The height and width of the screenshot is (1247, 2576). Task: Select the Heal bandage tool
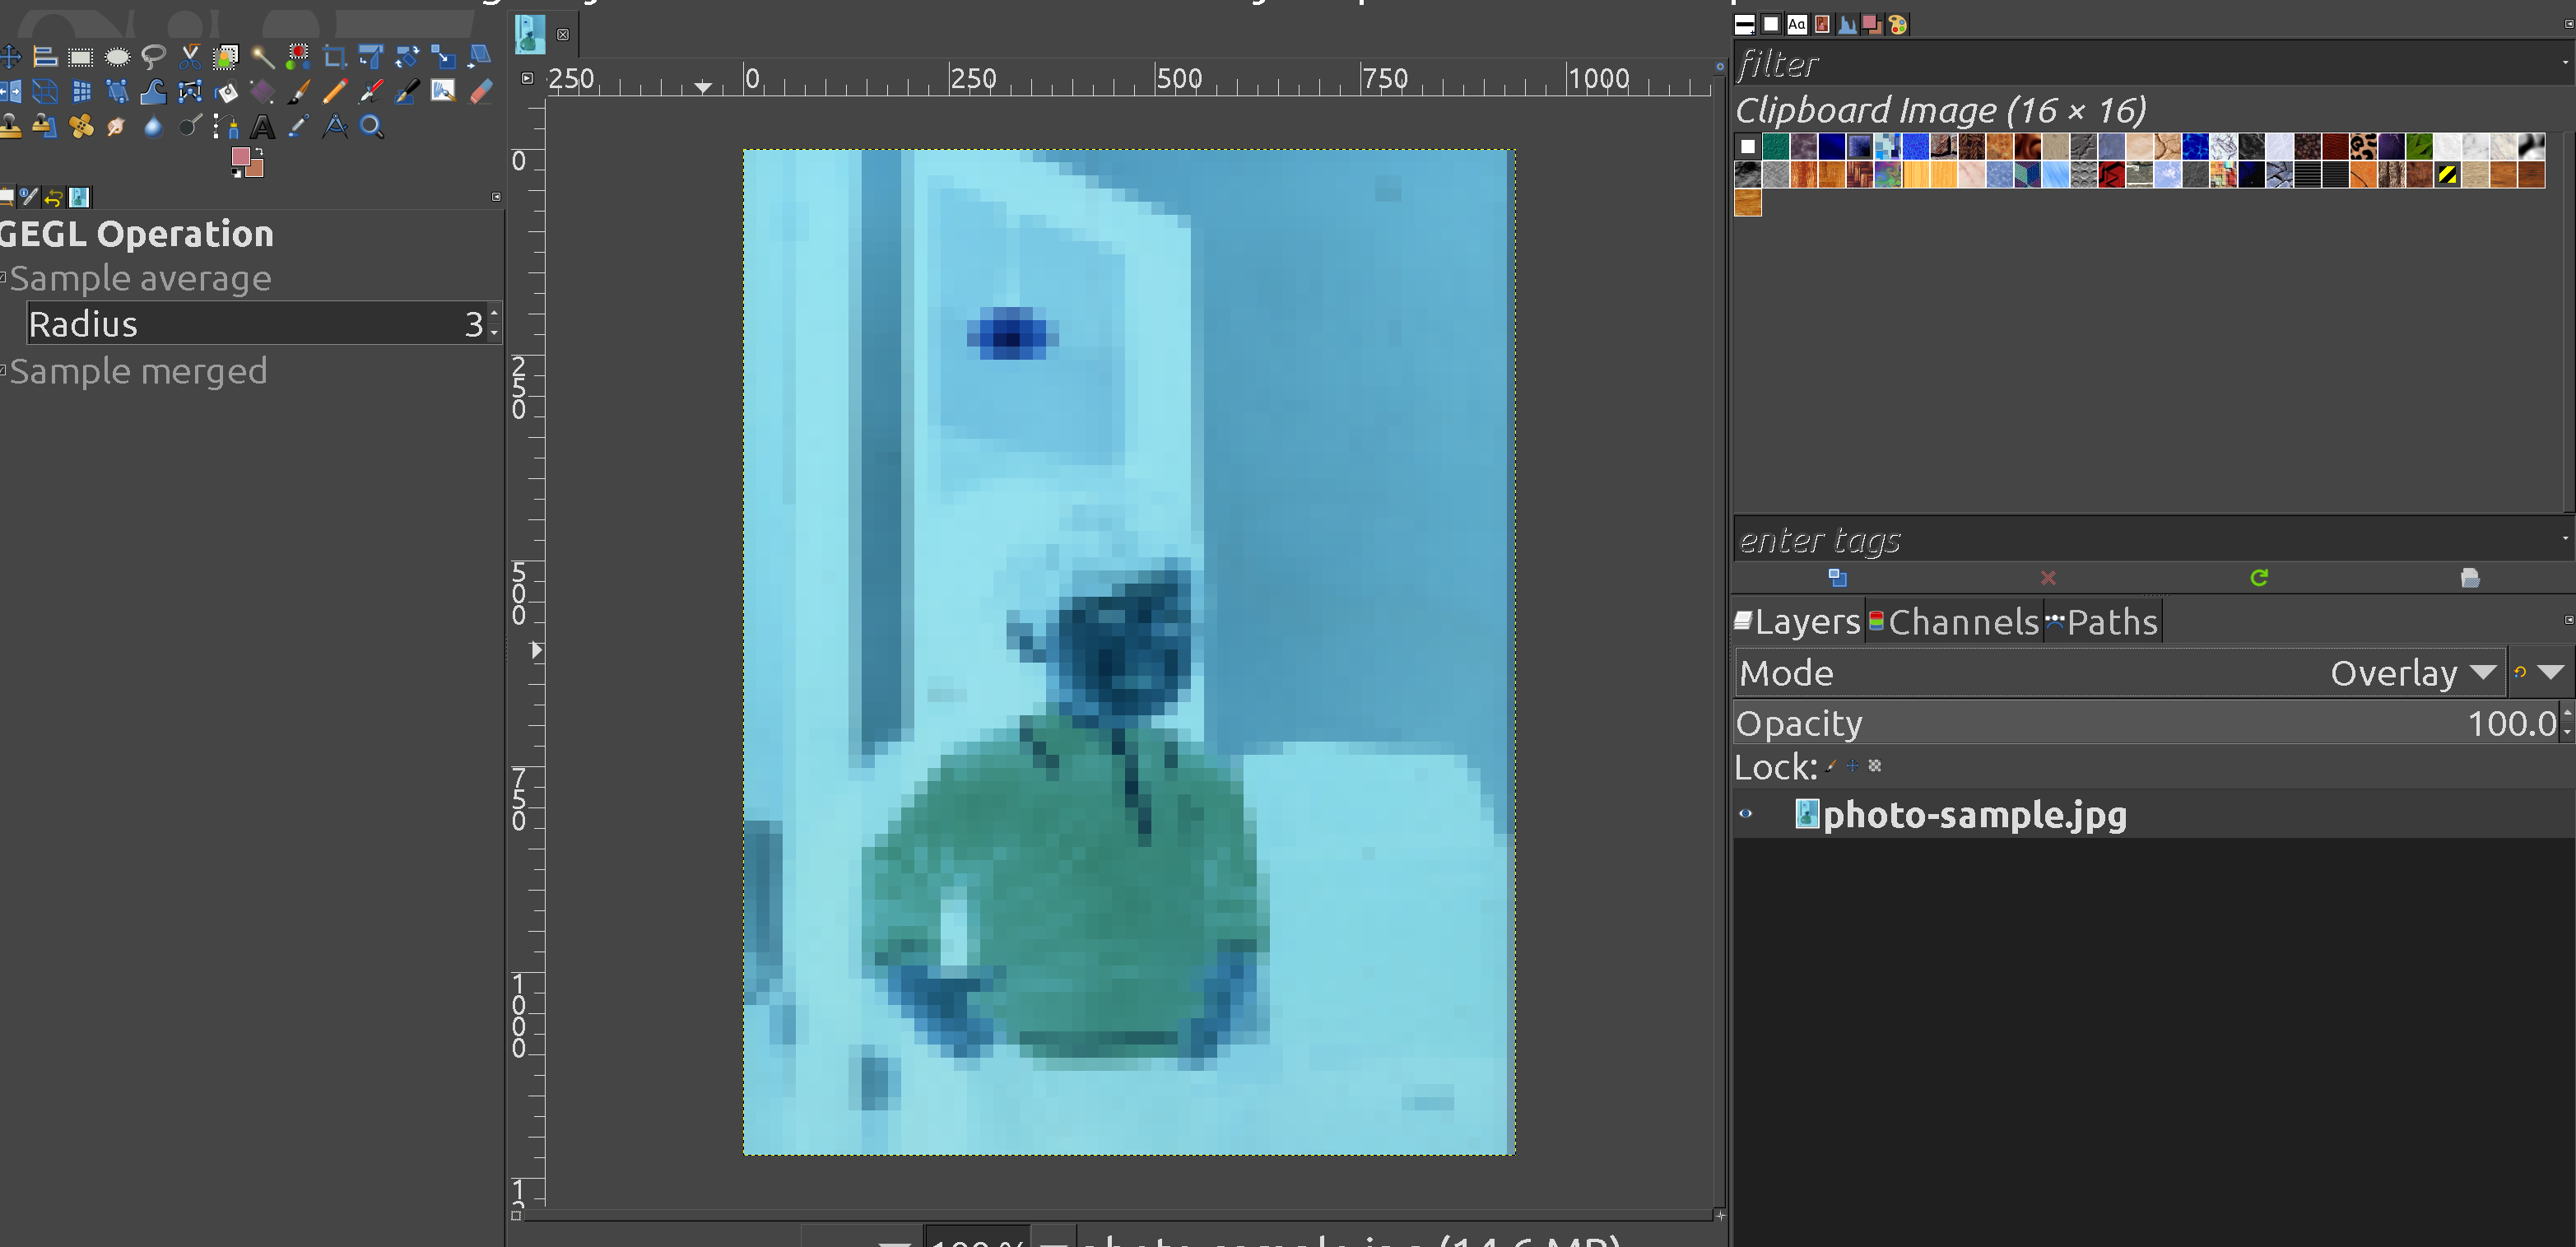pos(81,127)
